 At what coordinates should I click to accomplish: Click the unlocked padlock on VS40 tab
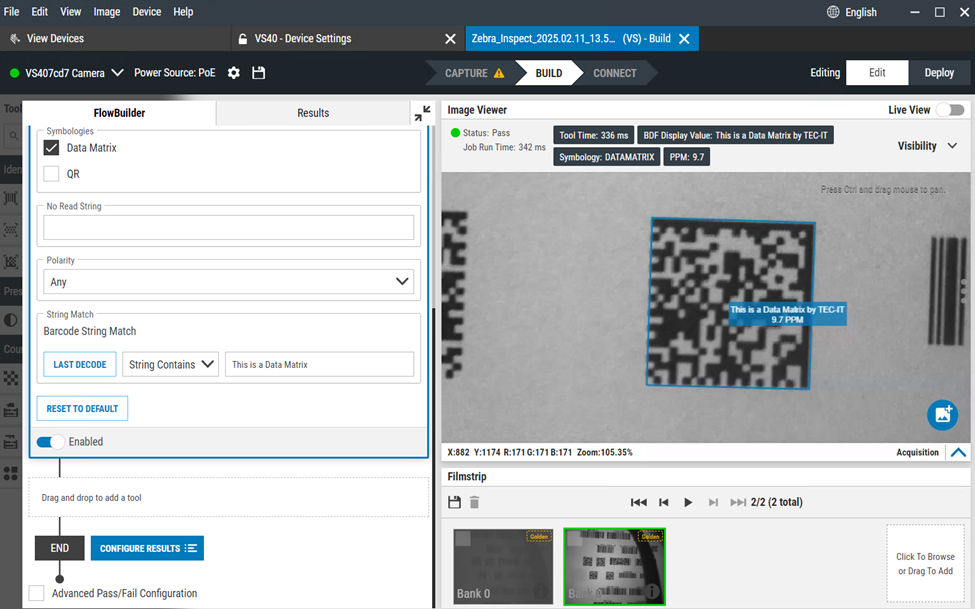coord(243,39)
